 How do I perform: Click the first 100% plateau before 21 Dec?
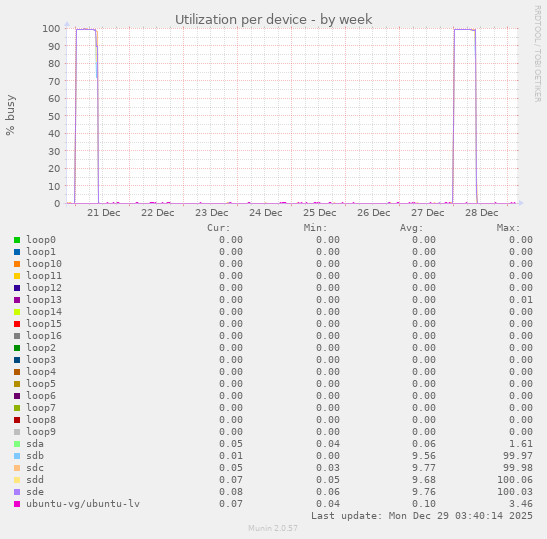(86, 30)
